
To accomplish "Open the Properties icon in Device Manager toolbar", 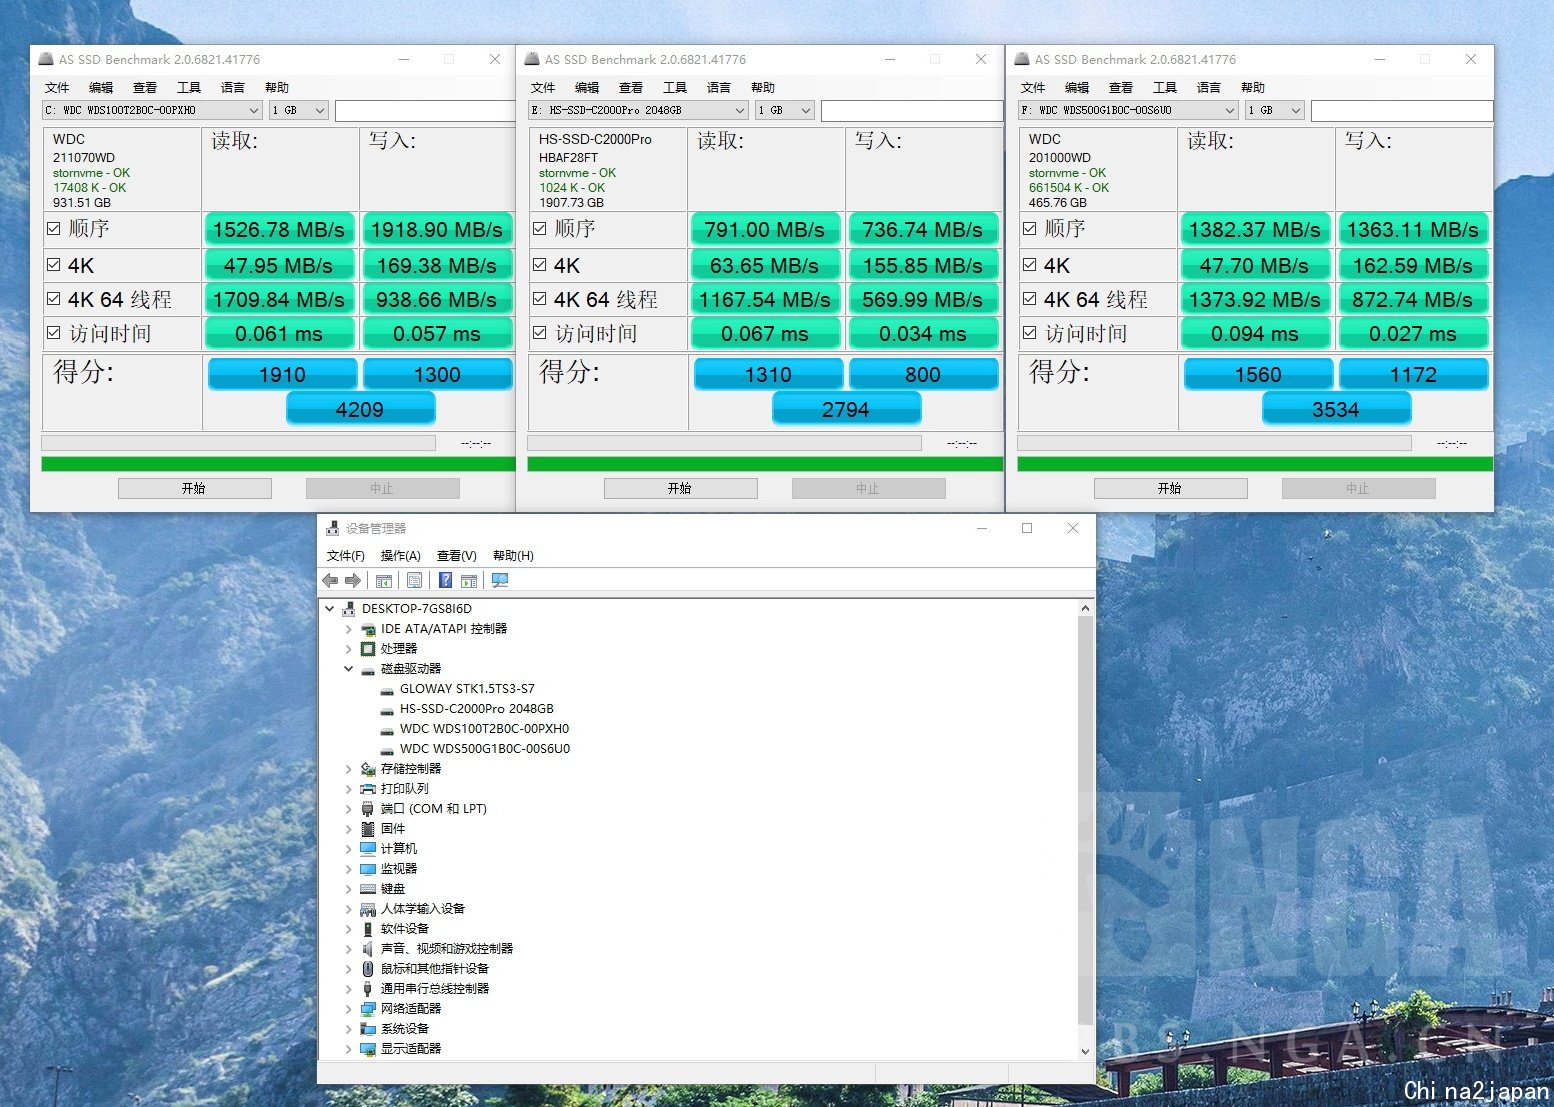I will (x=414, y=581).
